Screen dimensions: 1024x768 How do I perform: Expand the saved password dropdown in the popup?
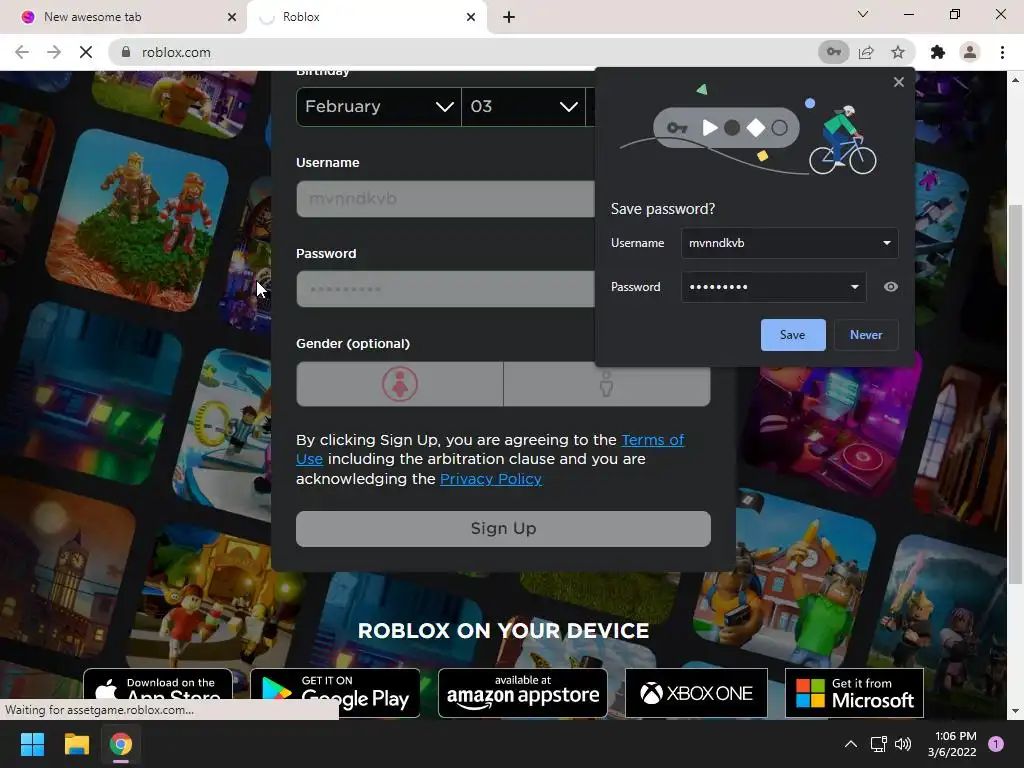854,287
